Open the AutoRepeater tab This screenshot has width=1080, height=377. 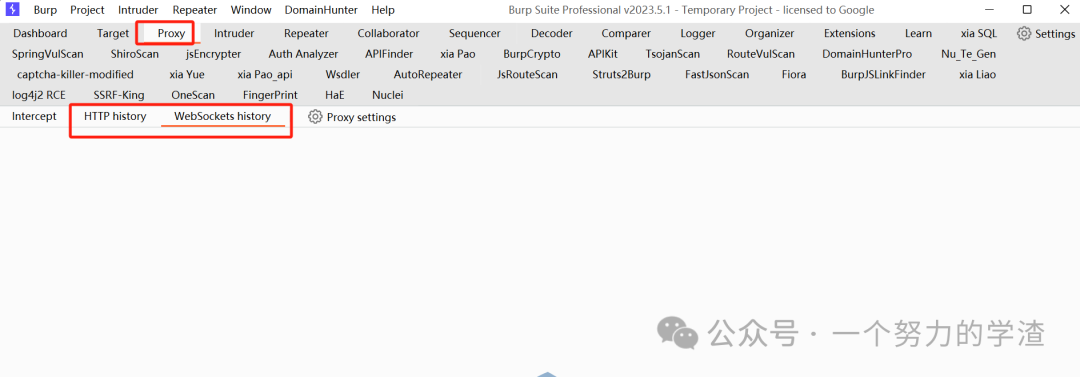point(428,74)
